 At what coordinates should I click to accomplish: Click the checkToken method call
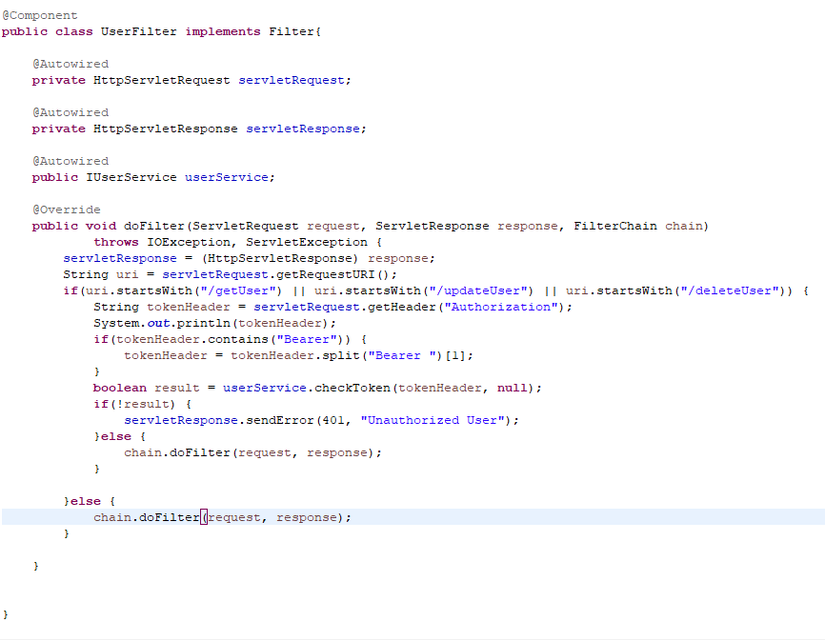coord(352,388)
